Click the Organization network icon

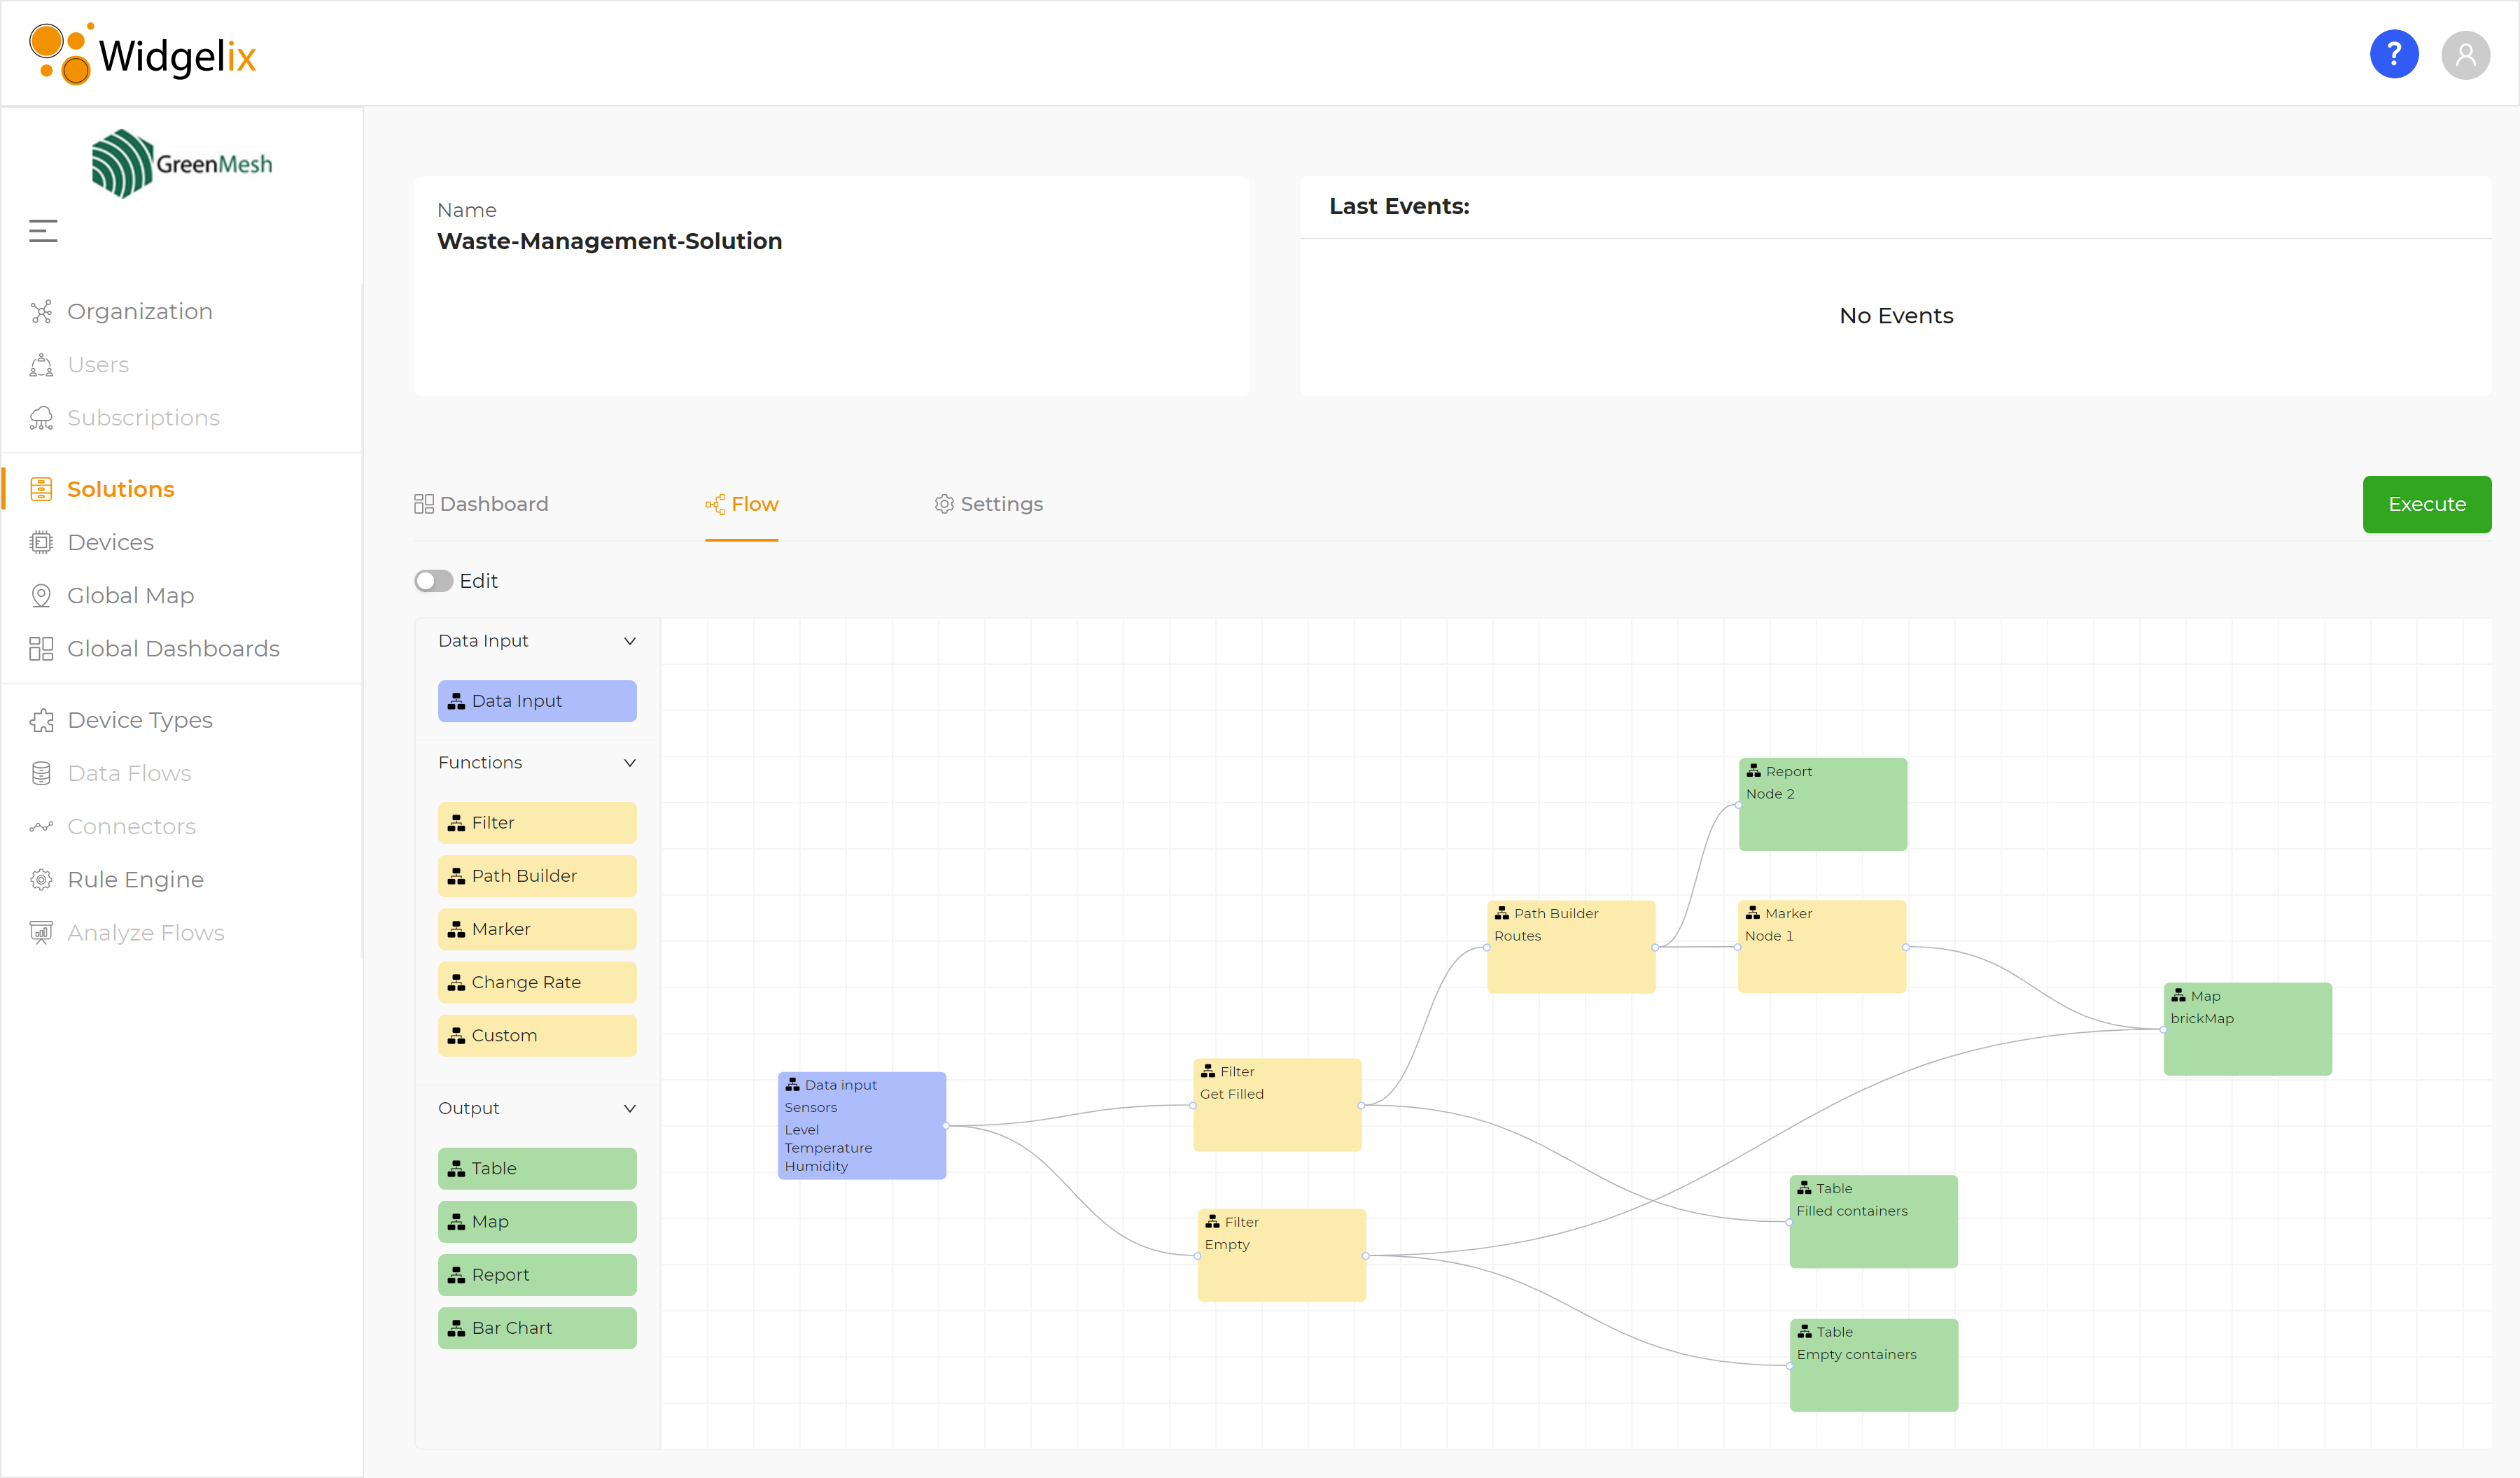click(x=41, y=312)
